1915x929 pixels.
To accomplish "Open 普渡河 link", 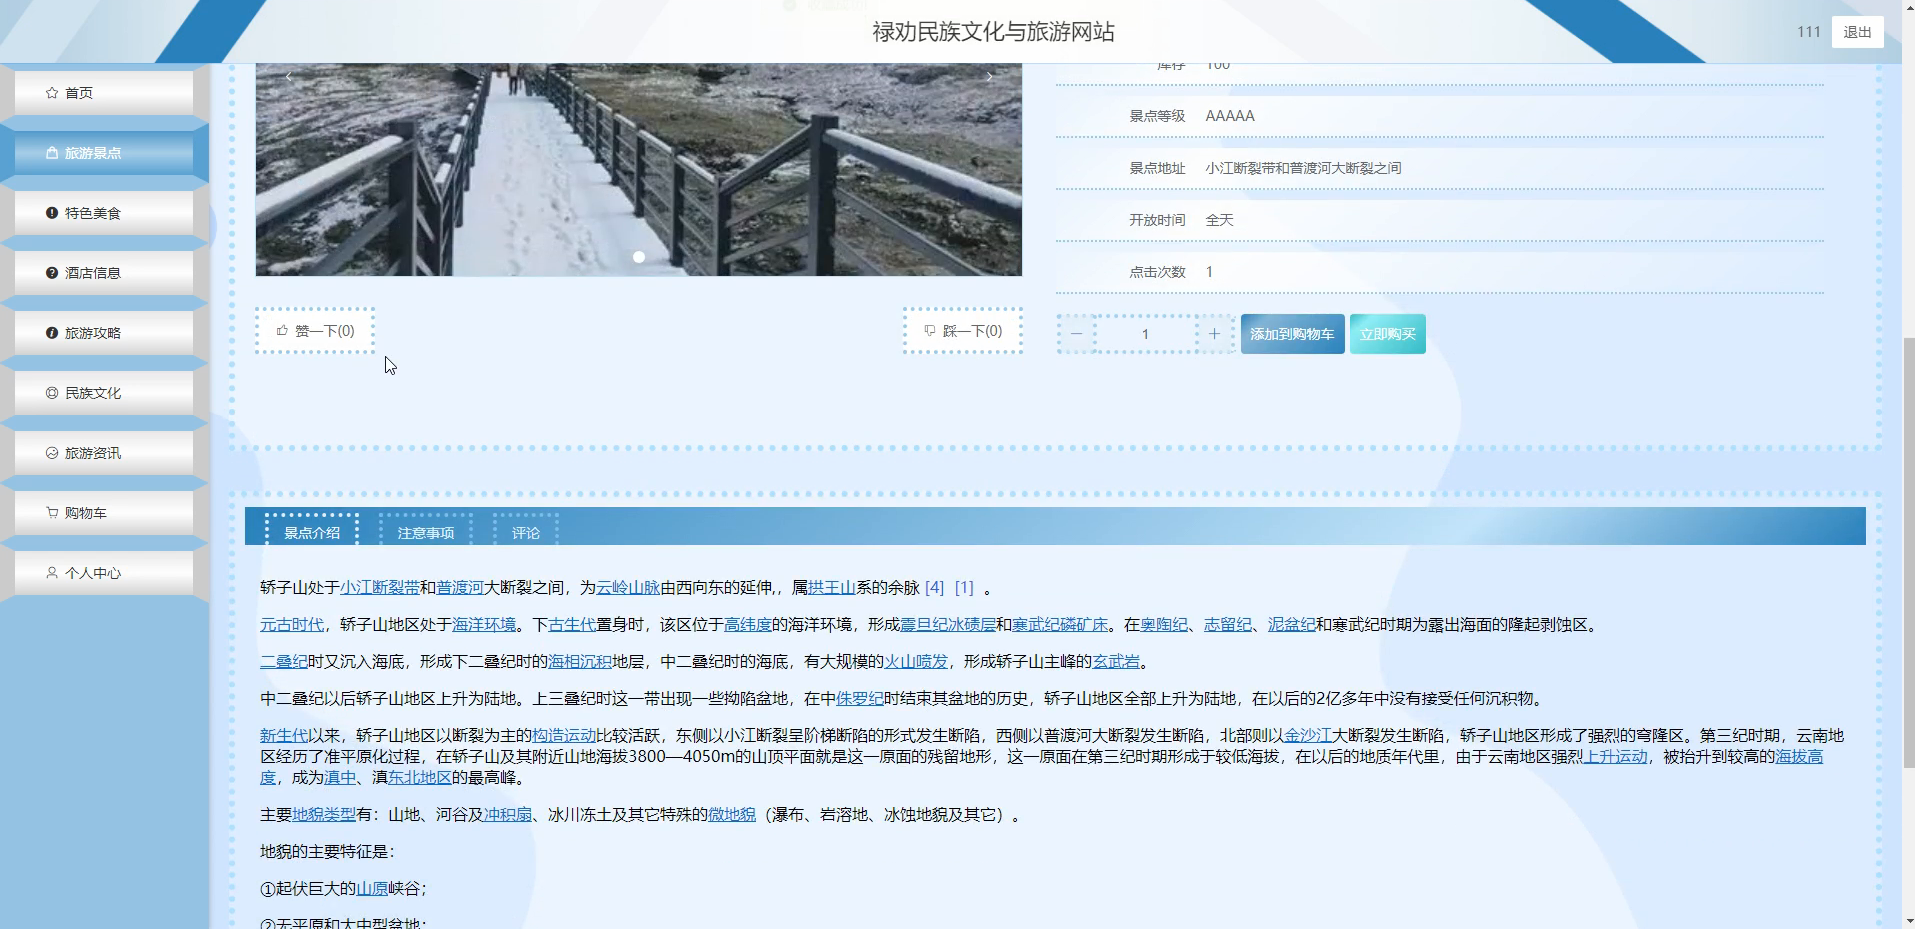I will [460, 588].
